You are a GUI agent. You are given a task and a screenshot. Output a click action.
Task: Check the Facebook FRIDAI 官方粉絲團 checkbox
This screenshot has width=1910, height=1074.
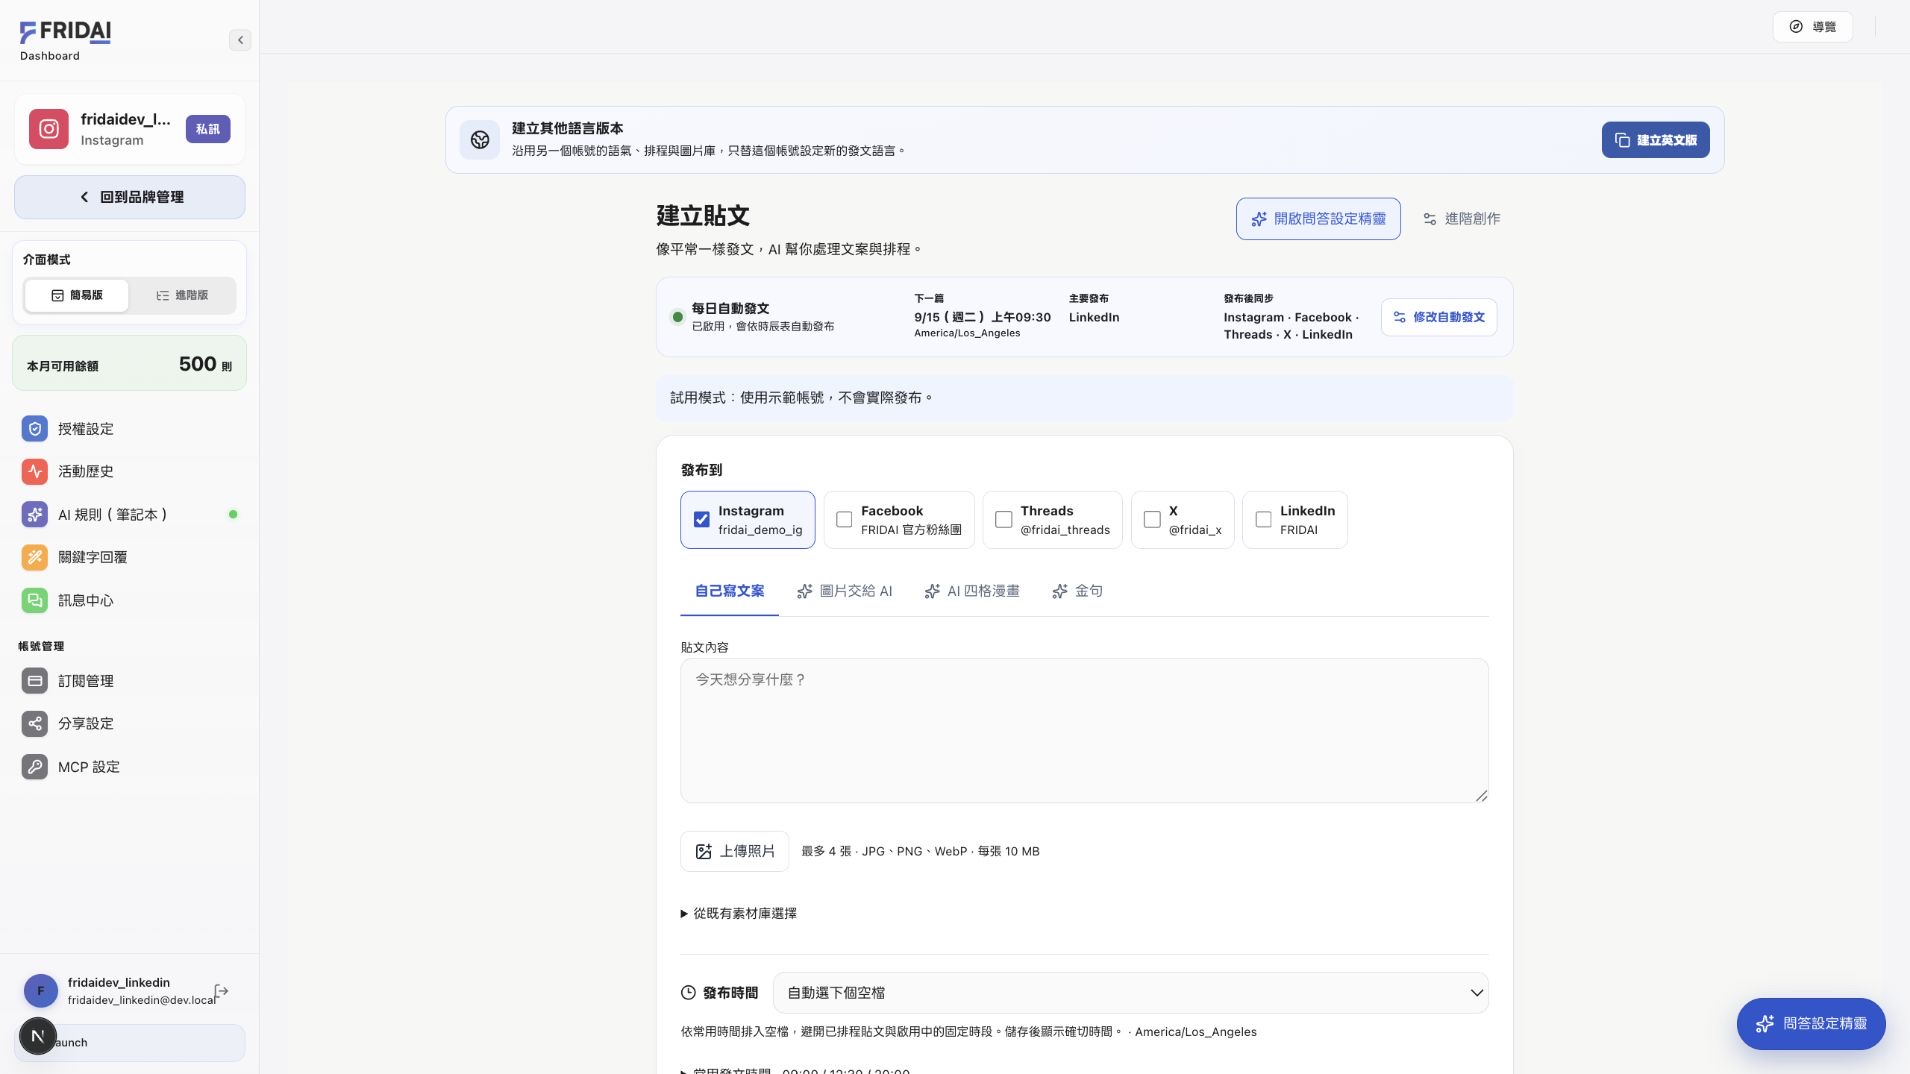(x=844, y=520)
